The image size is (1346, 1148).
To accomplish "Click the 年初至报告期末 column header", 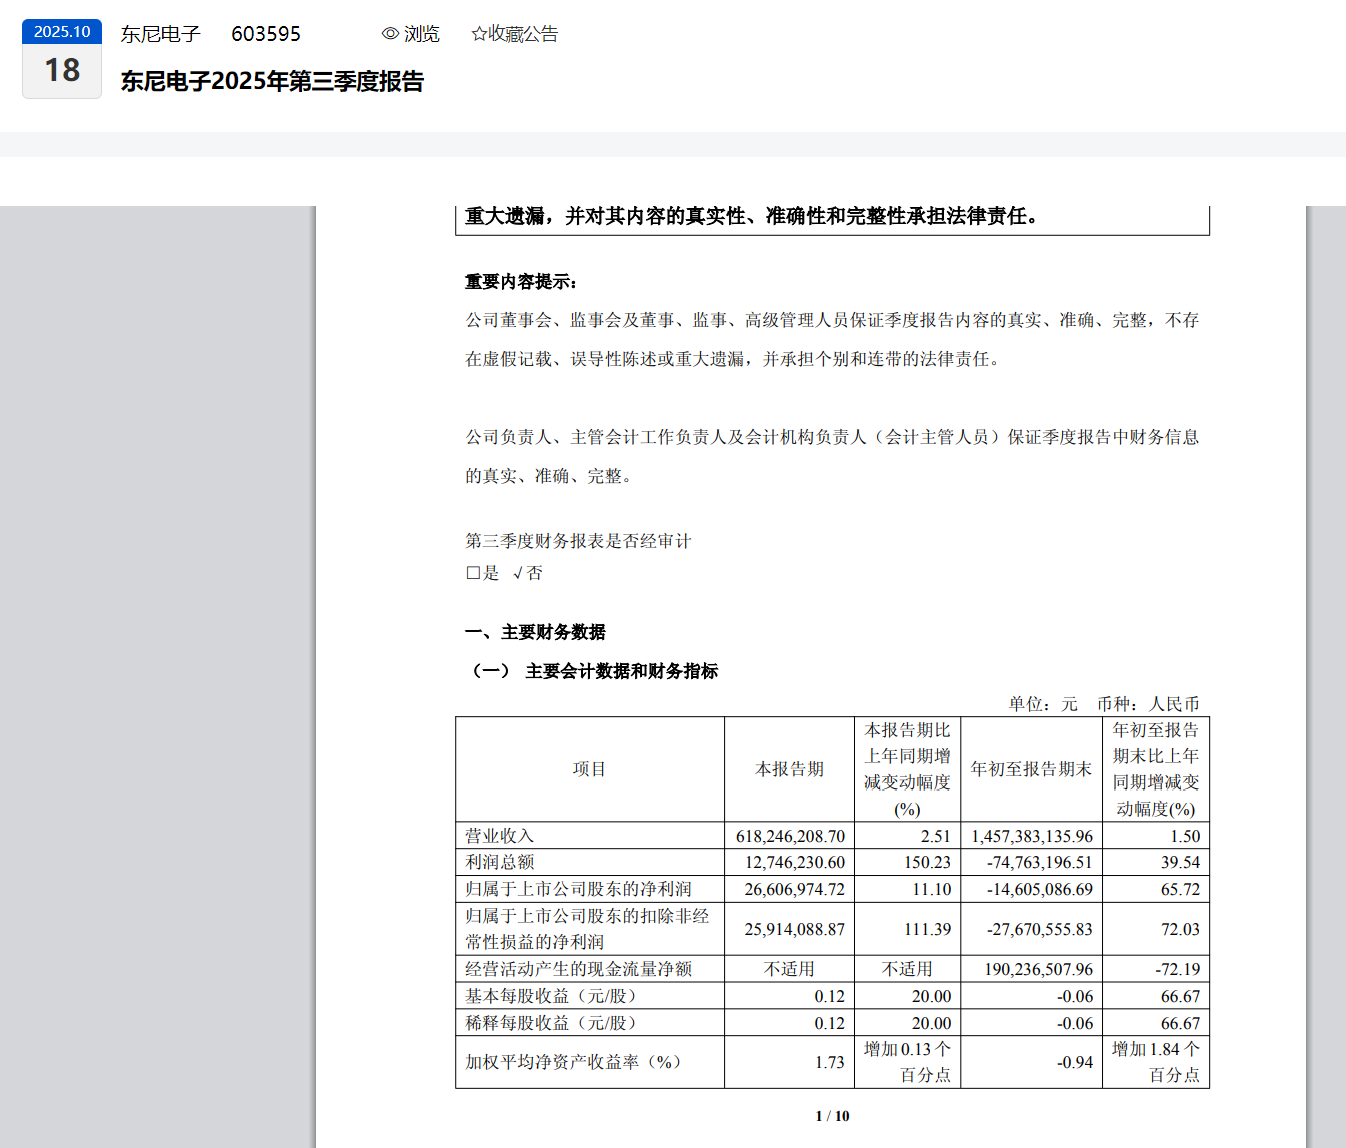I will (1031, 769).
